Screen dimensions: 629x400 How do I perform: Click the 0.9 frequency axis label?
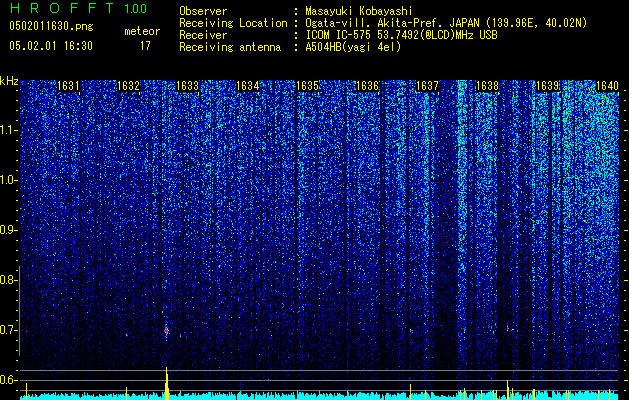8,230
